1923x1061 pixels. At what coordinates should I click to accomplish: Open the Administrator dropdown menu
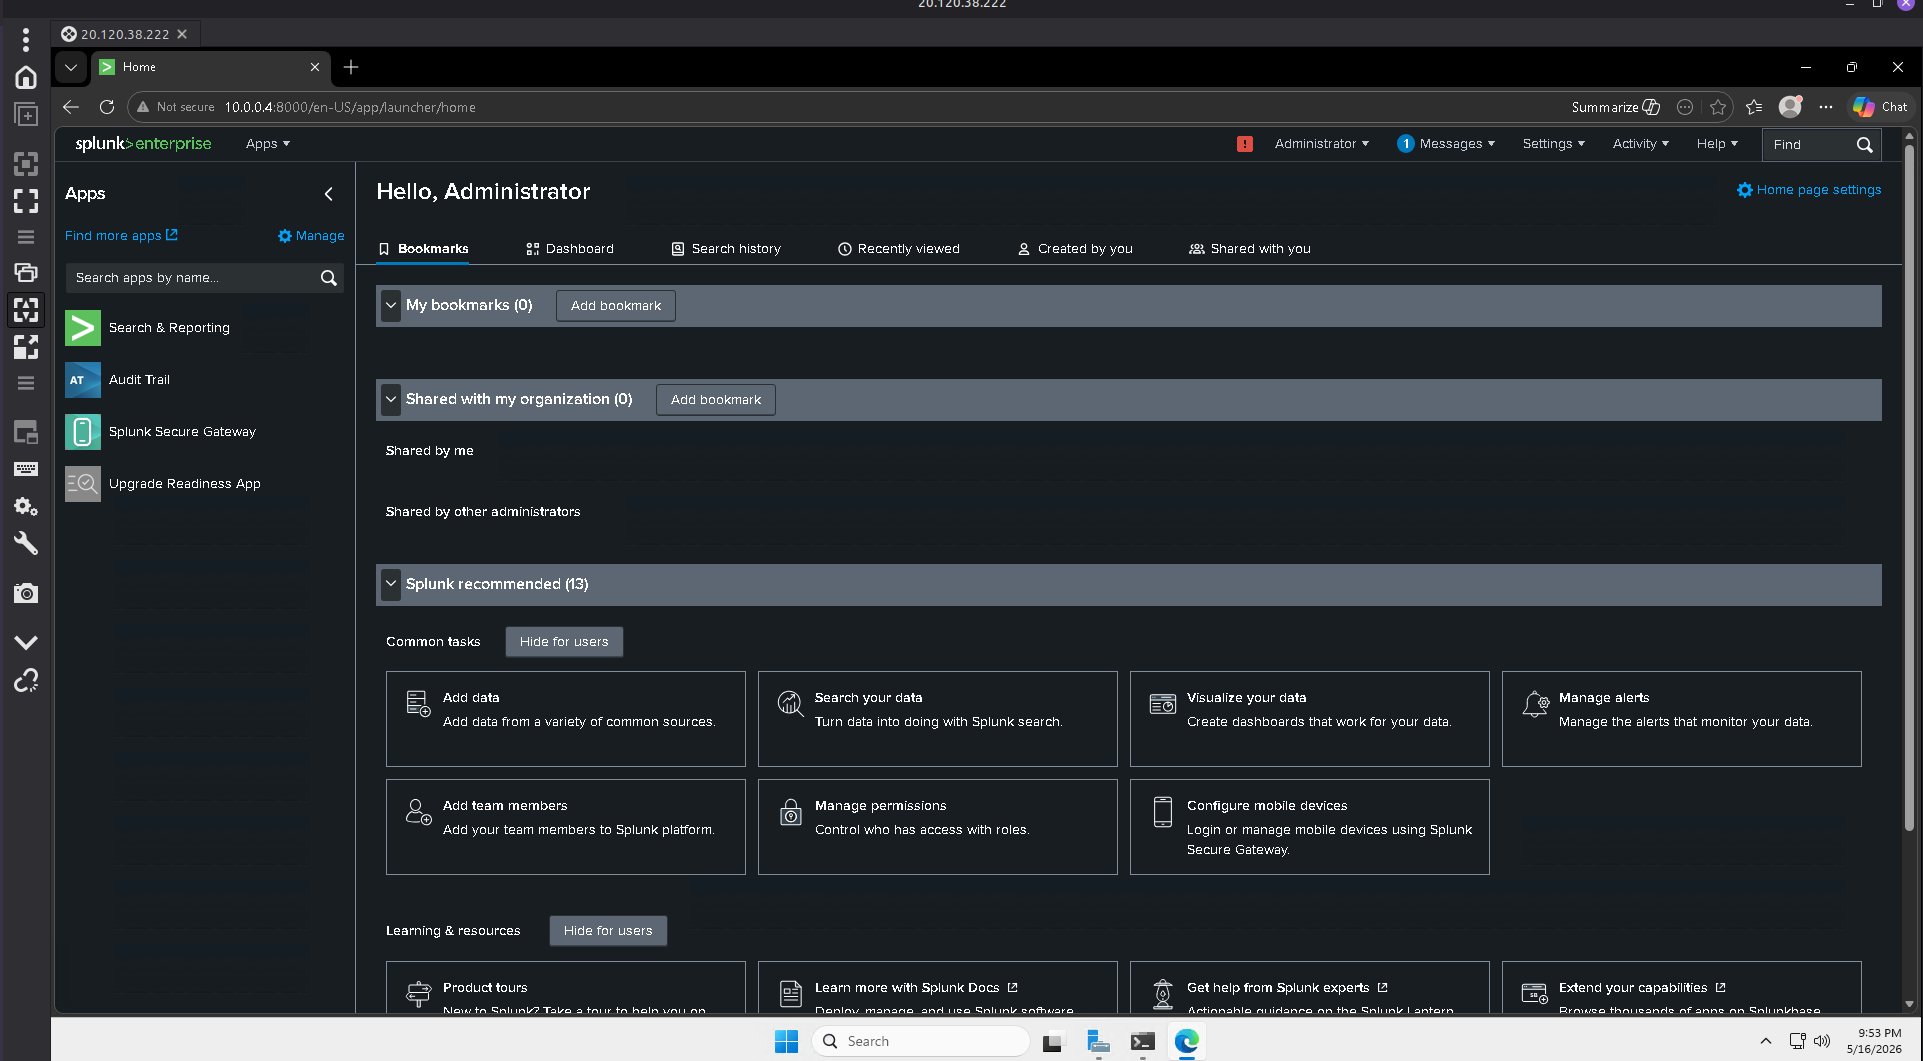pos(1321,144)
